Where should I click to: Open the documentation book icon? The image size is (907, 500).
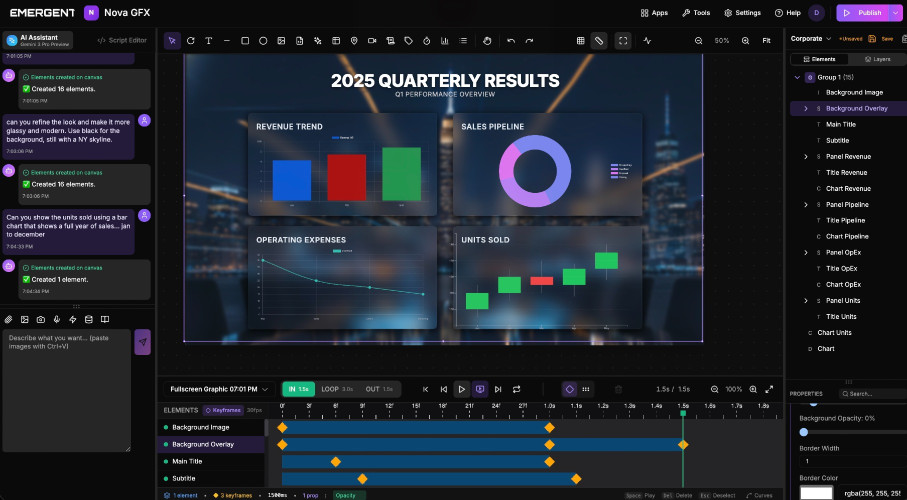(x=105, y=319)
